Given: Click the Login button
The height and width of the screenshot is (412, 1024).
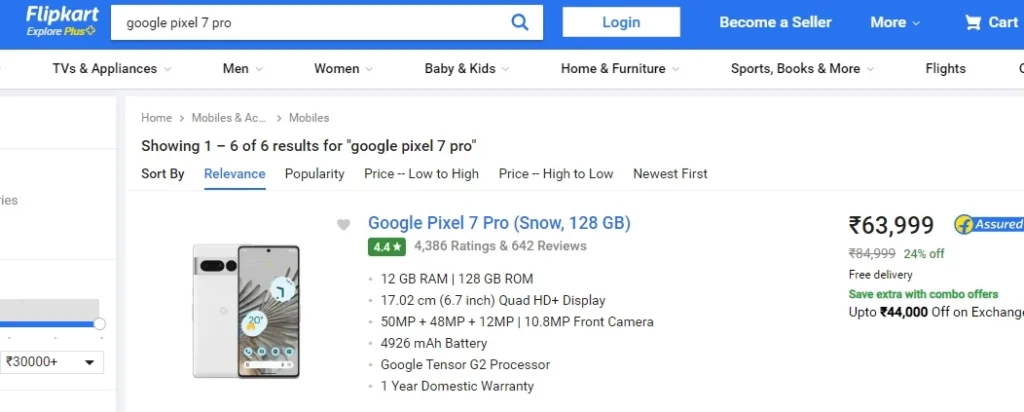Looking at the screenshot, I should coord(621,22).
